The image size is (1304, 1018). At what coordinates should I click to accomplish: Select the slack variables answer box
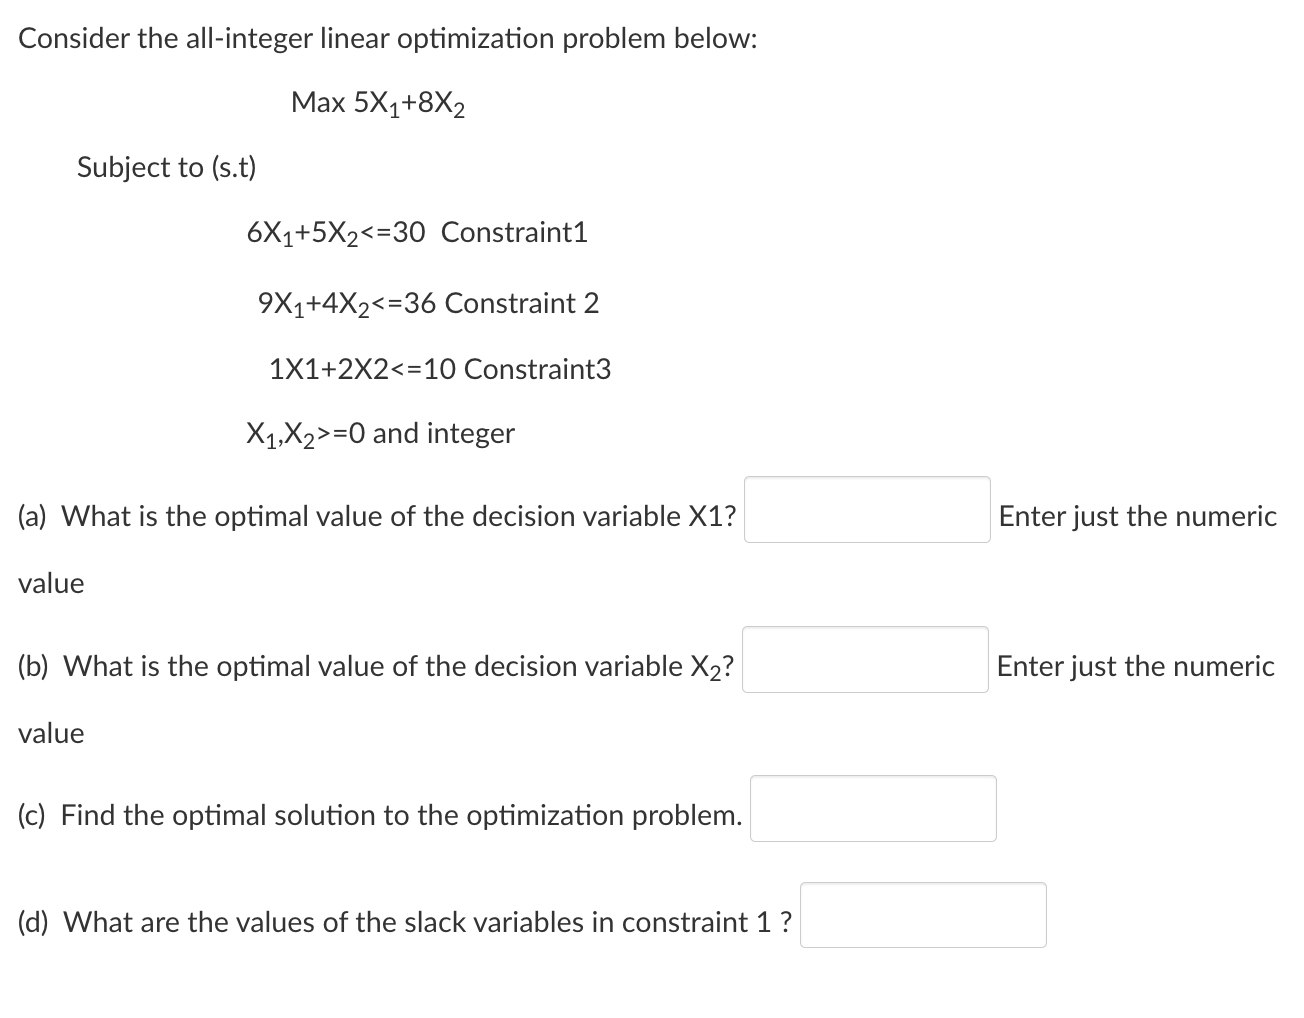tap(923, 915)
